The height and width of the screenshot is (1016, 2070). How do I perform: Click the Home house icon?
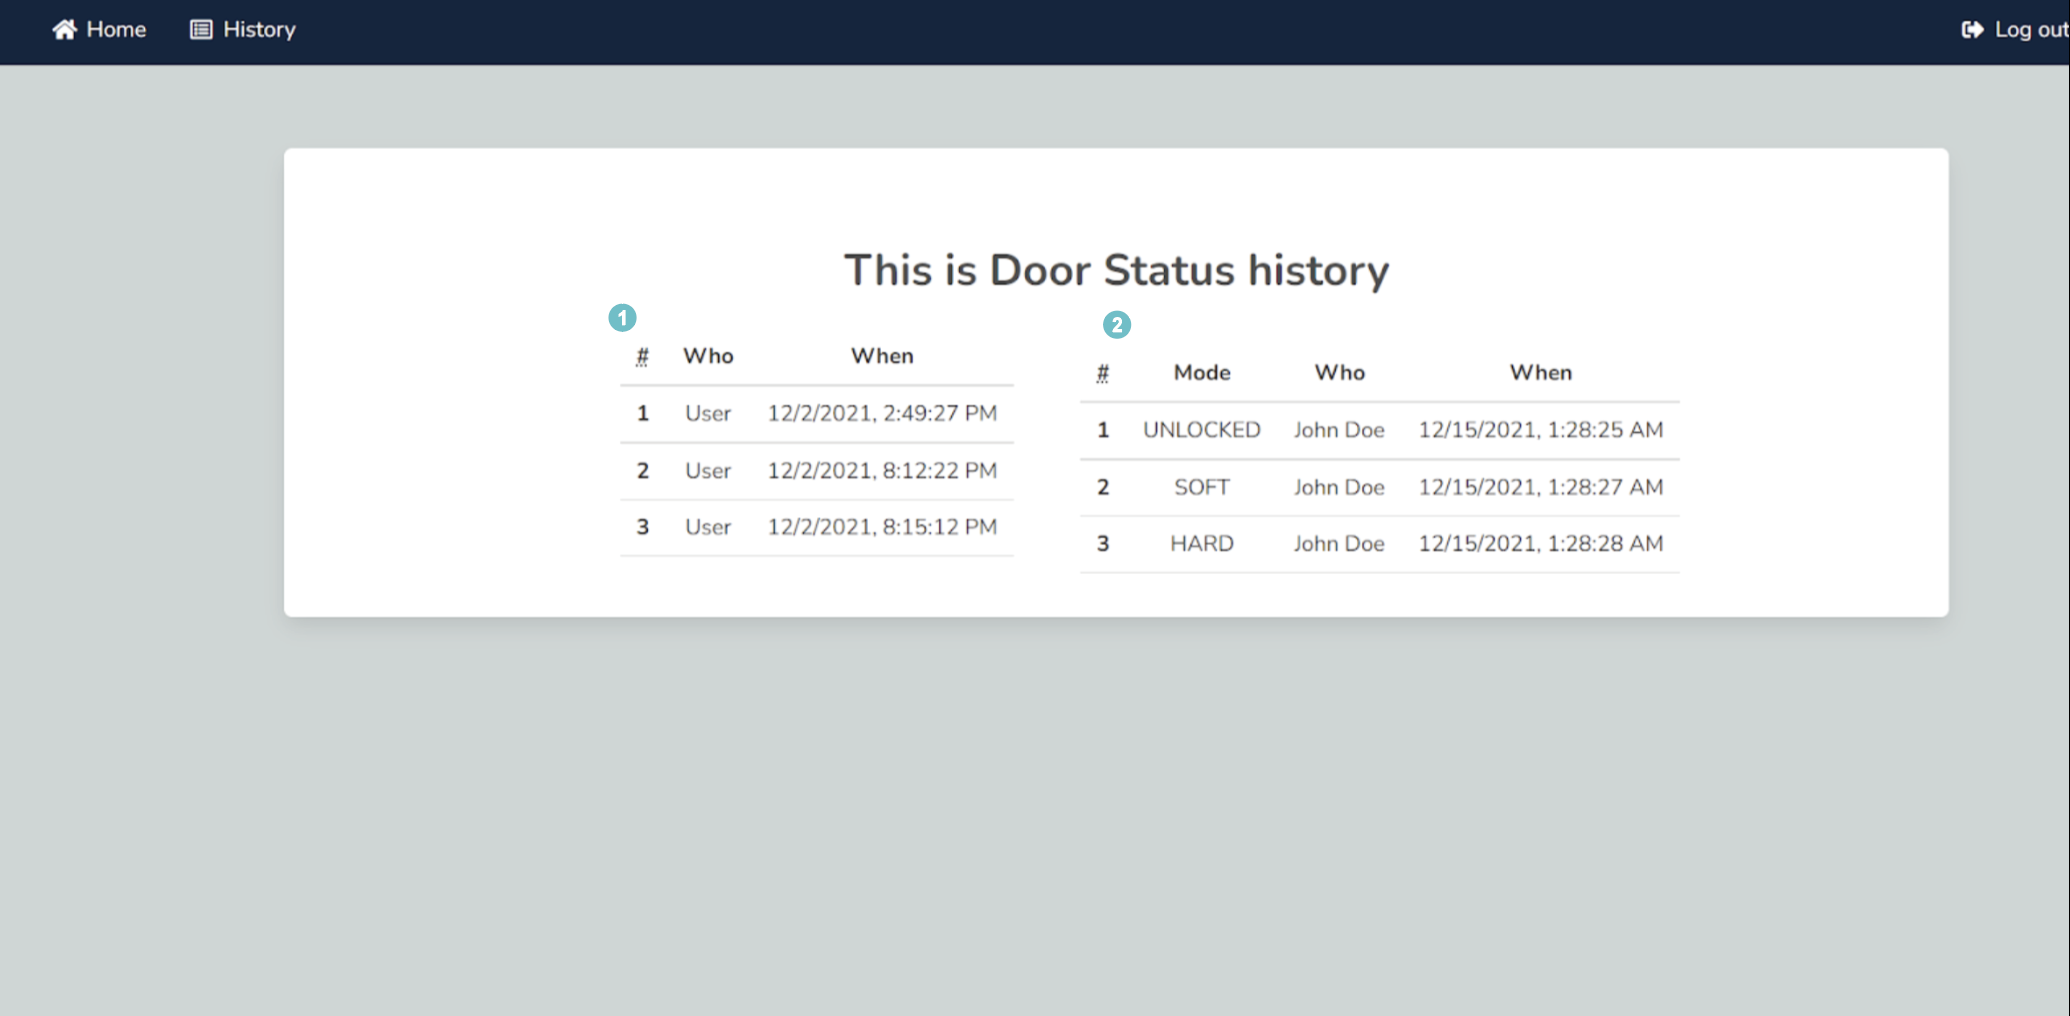point(64,30)
